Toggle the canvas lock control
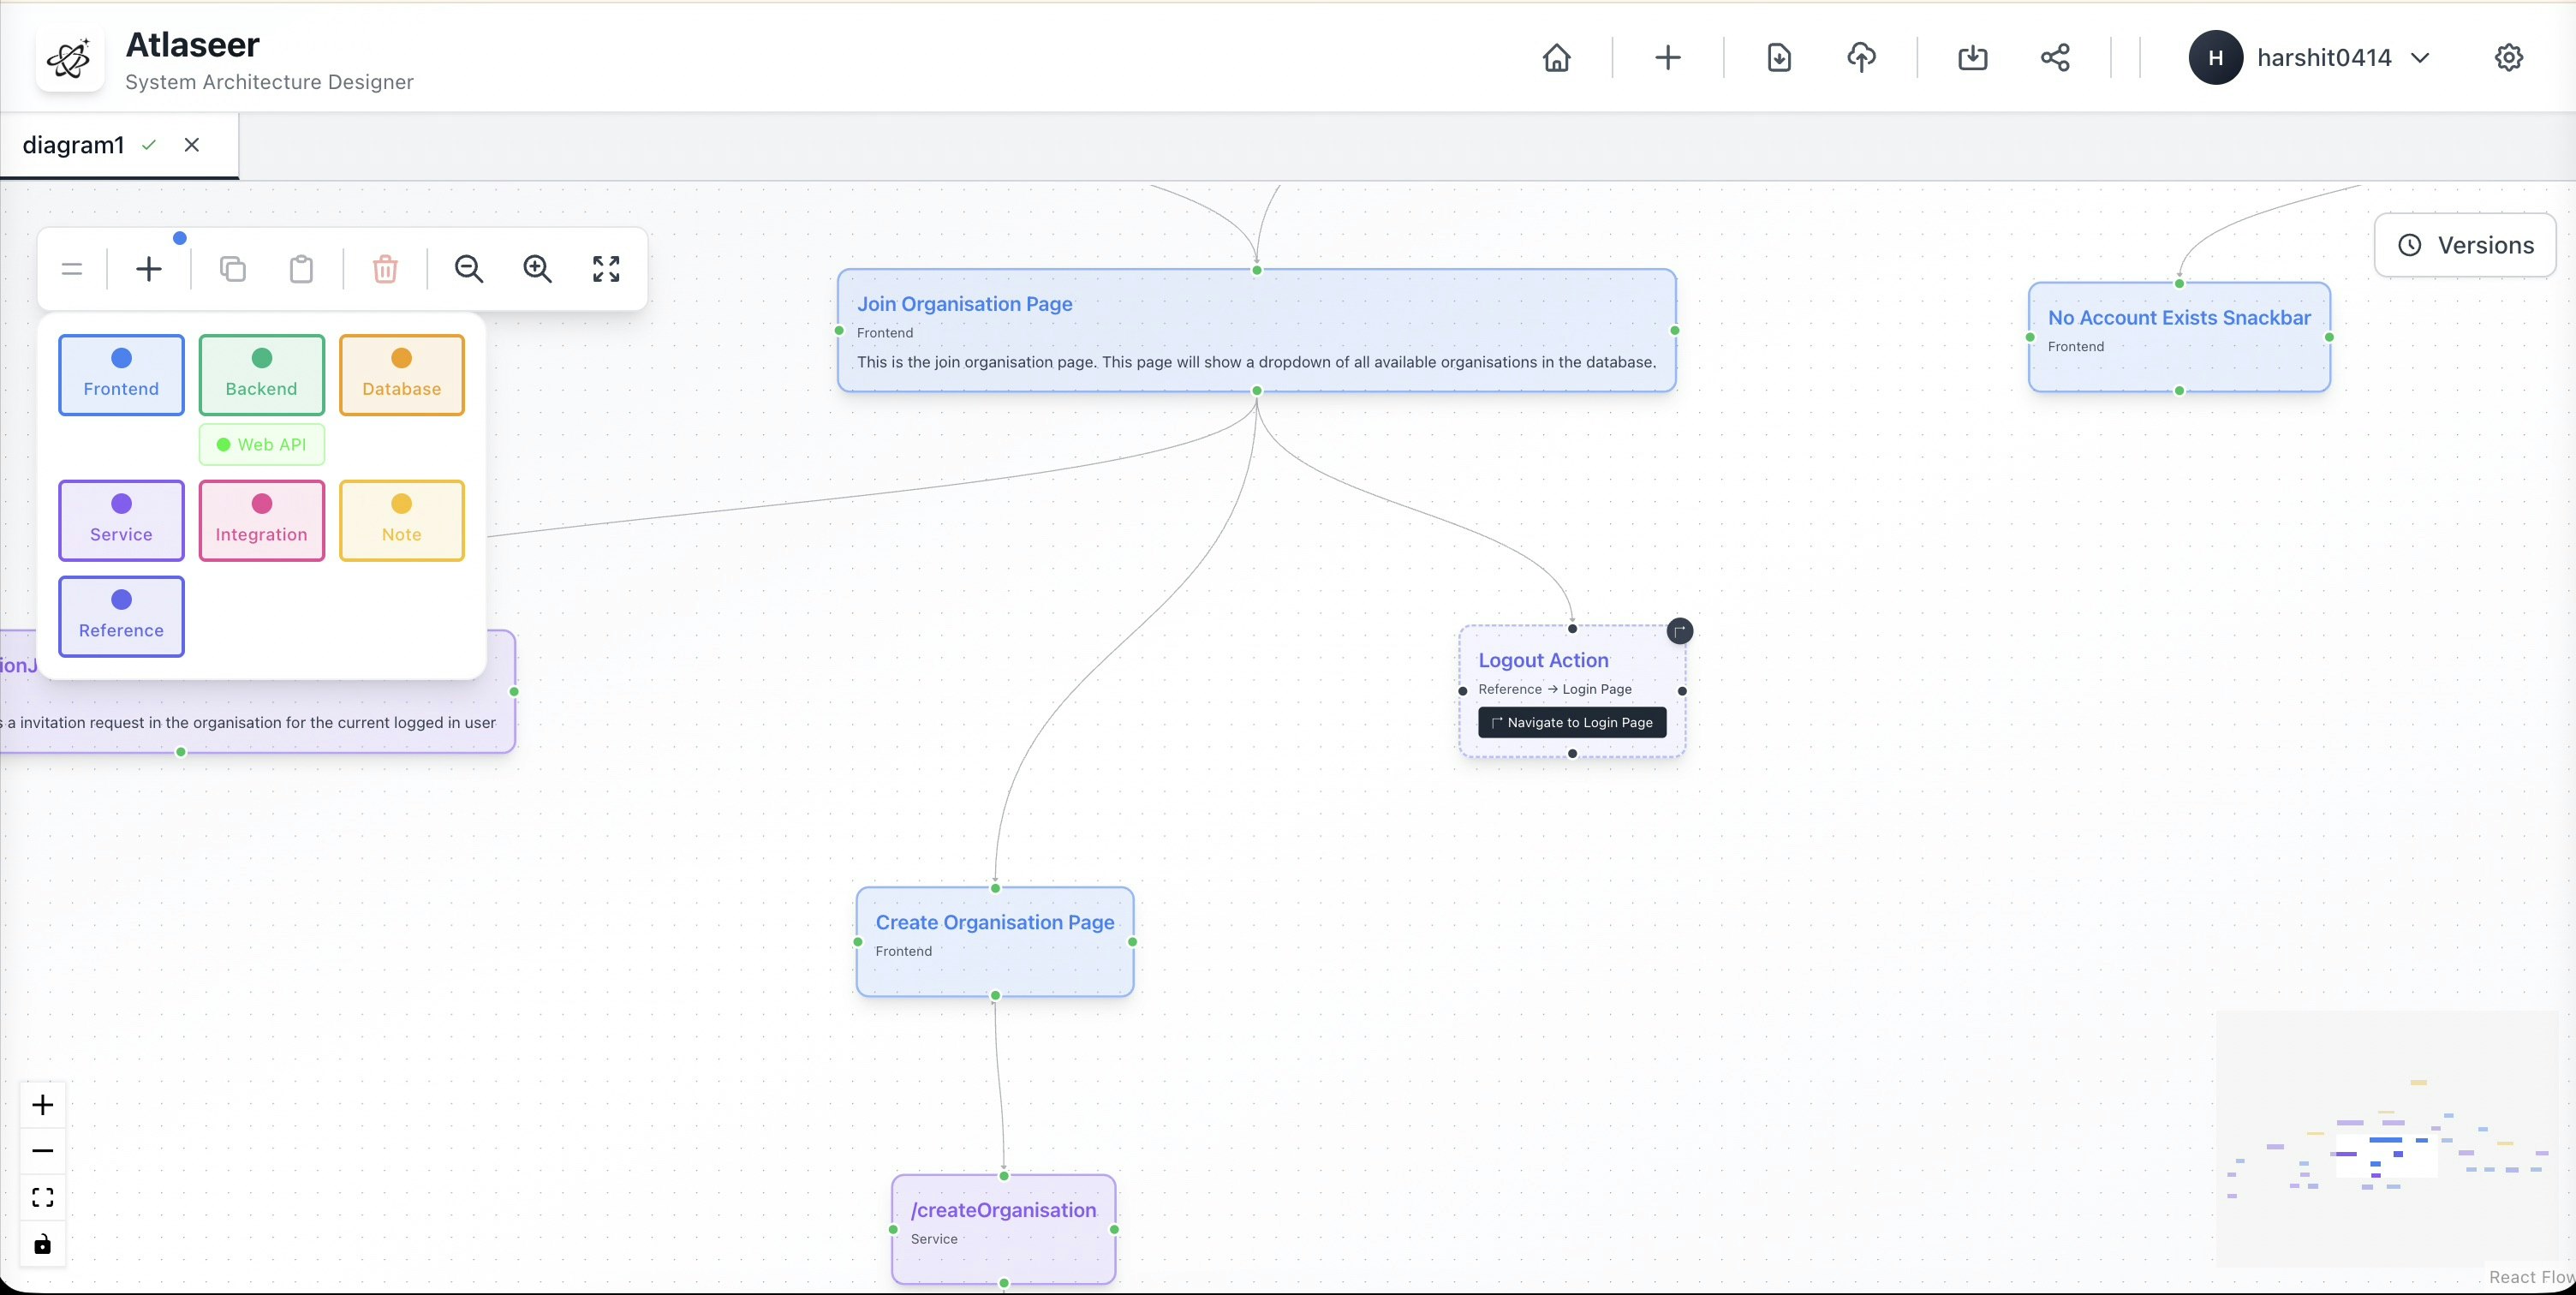The height and width of the screenshot is (1295, 2576). 43,1244
